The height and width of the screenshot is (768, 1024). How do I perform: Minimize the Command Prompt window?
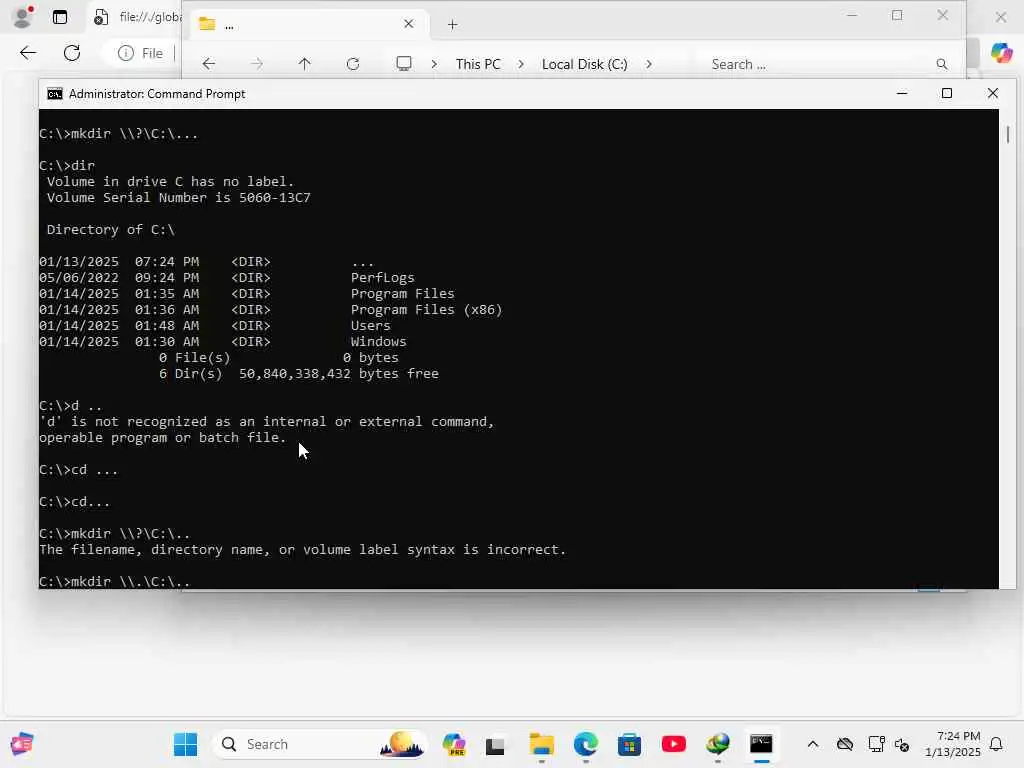tap(902, 93)
